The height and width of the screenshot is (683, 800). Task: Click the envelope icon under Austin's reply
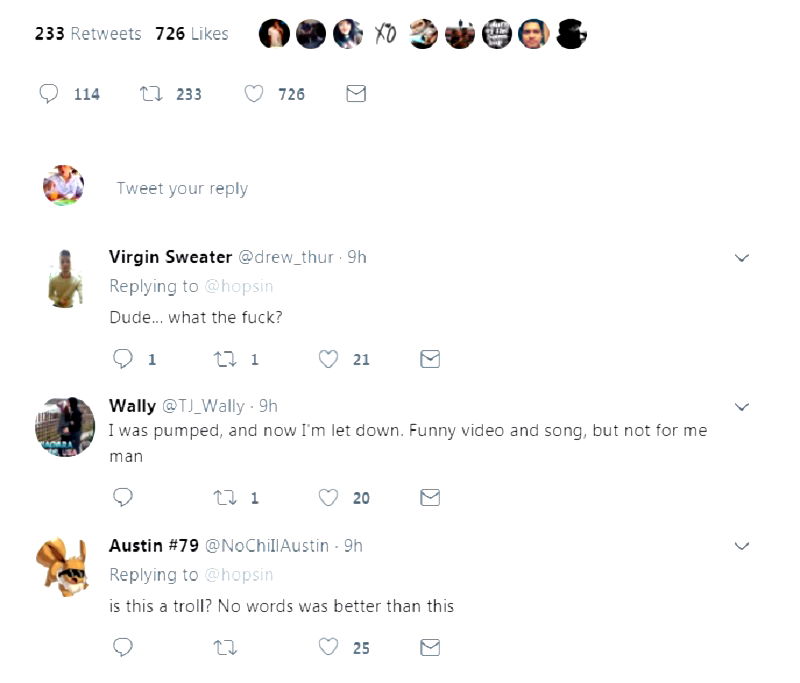(x=430, y=647)
